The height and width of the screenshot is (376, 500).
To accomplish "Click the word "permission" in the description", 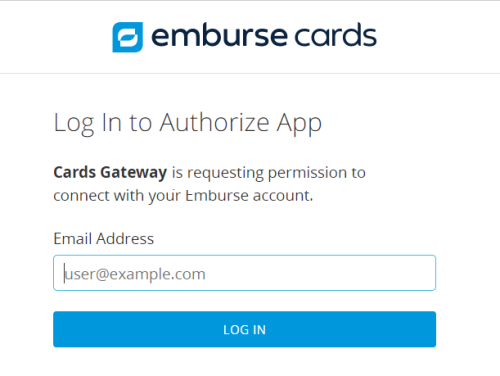I will click(x=307, y=173).
